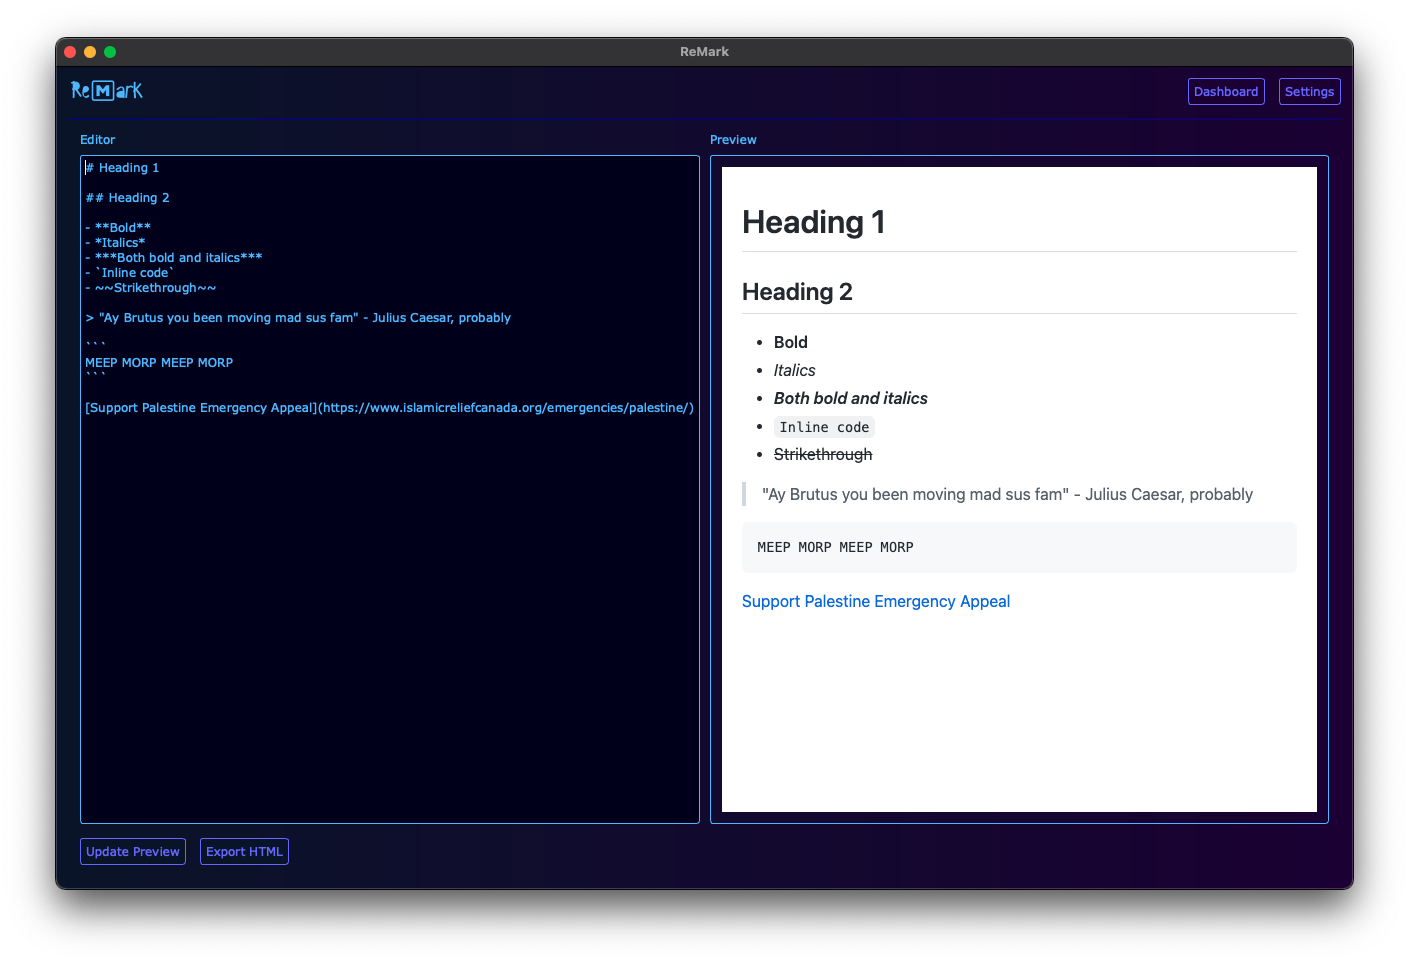The height and width of the screenshot is (963, 1409).
Task: Click the 'Bold' bullet in preview
Action: 791,342
